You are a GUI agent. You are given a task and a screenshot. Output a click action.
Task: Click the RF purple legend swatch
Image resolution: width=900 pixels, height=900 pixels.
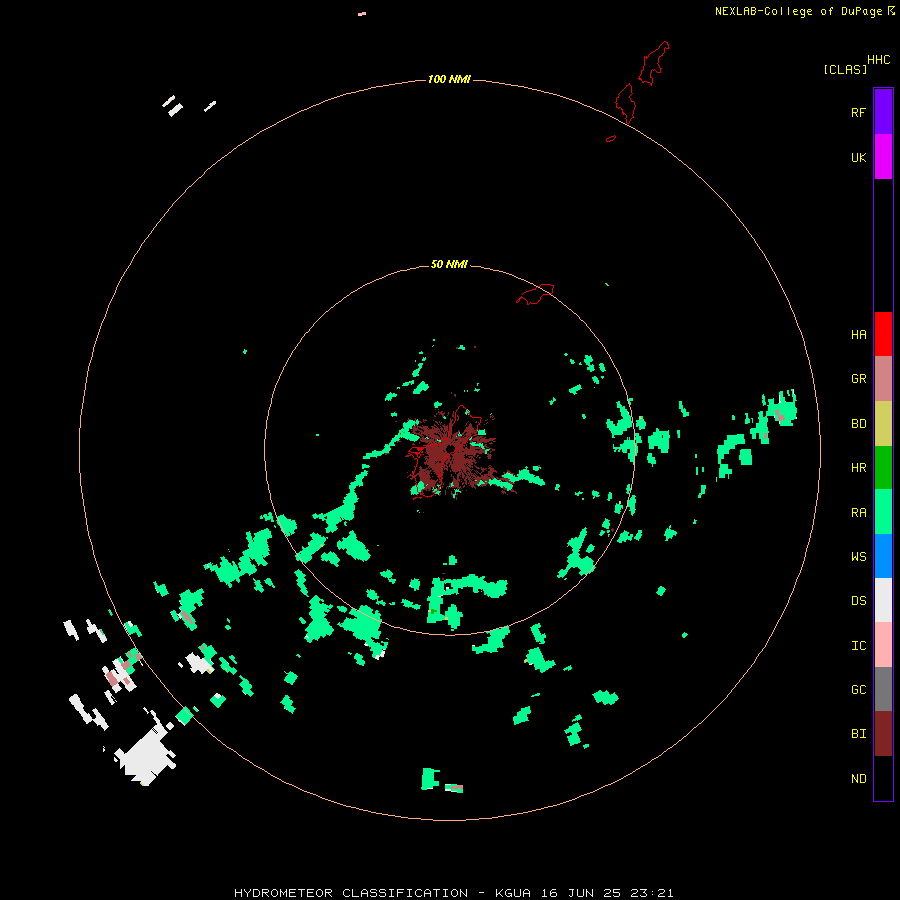[x=883, y=112]
